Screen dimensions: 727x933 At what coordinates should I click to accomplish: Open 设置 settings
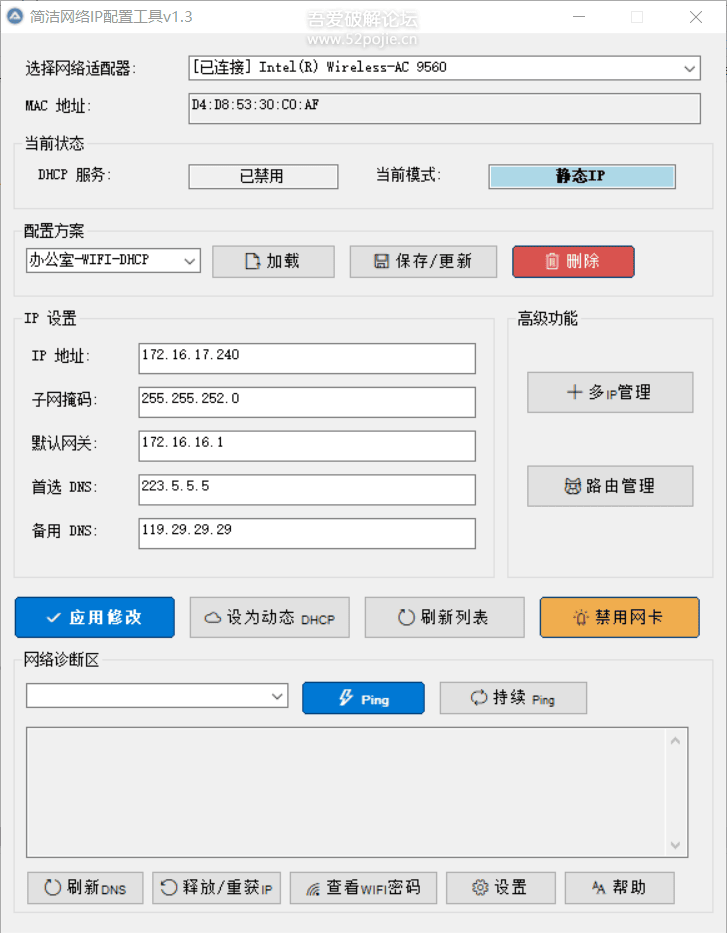[x=501, y=888]
